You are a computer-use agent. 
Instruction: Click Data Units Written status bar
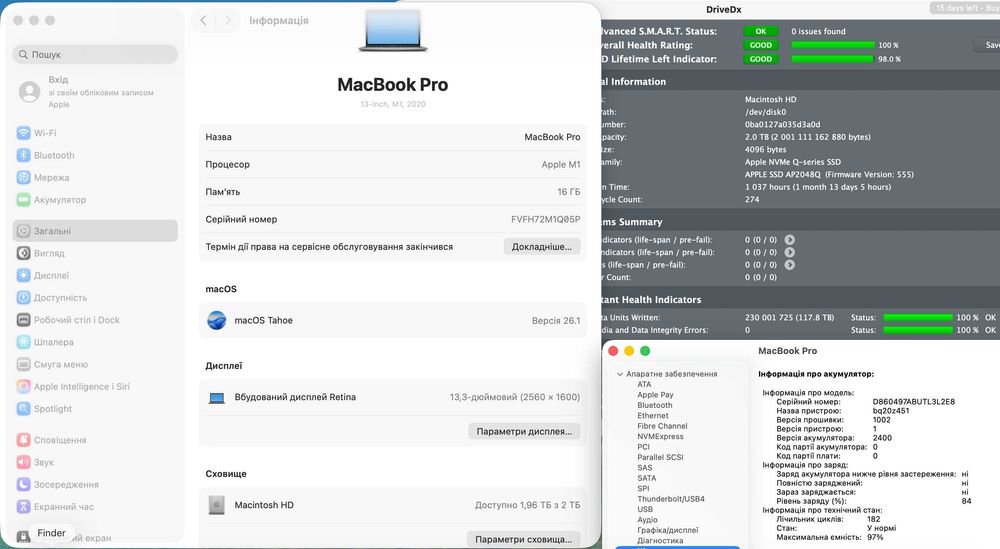[917, 318]
